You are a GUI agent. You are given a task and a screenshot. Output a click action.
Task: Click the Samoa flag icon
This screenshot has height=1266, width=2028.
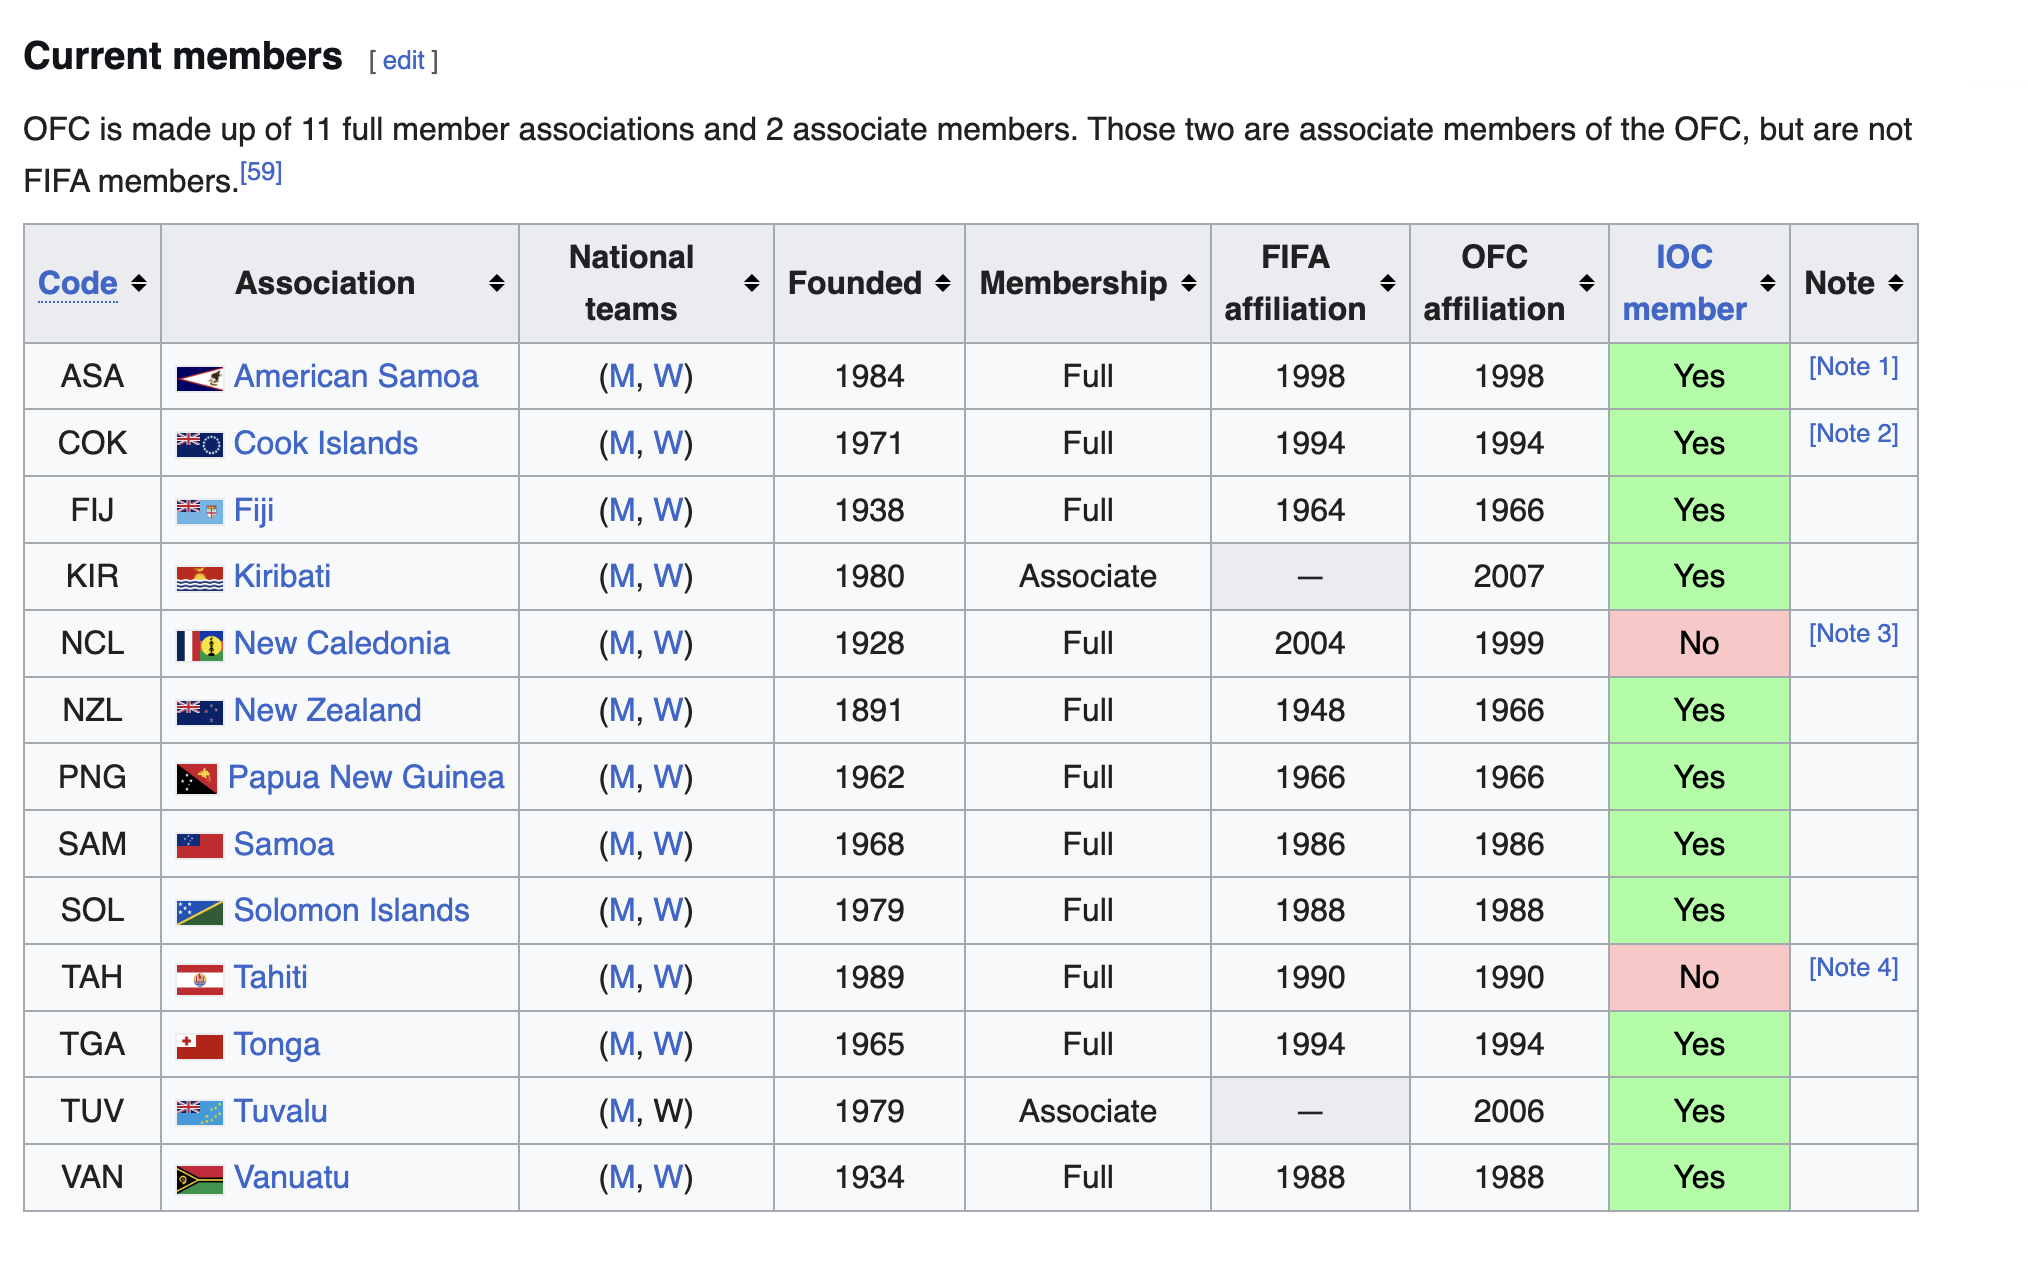[x=199, y=845]
